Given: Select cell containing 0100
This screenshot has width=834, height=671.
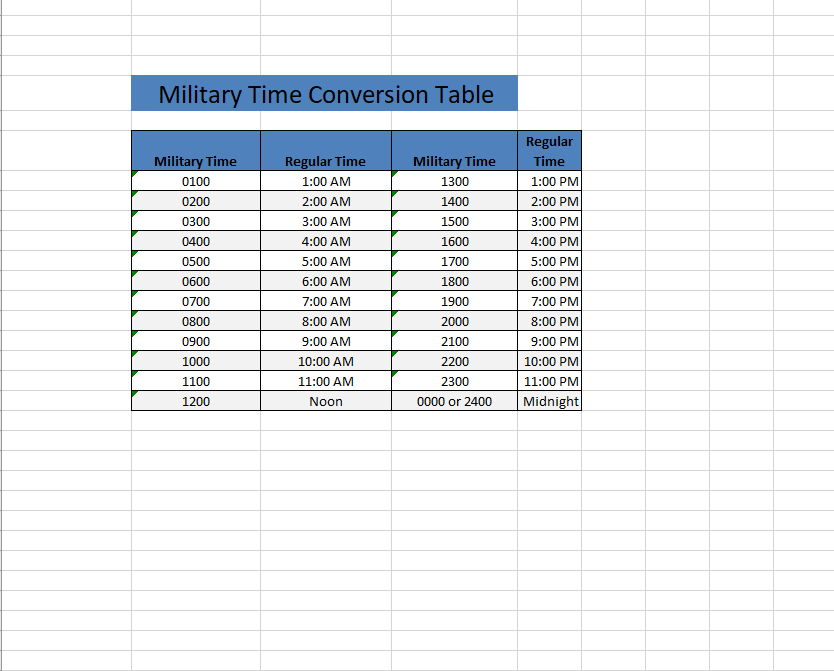Looking at the screenshot, I should [196, 181].
